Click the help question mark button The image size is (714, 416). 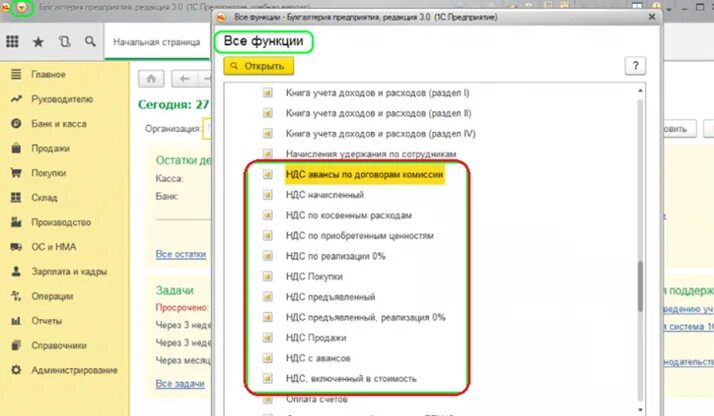coord(635,66)
